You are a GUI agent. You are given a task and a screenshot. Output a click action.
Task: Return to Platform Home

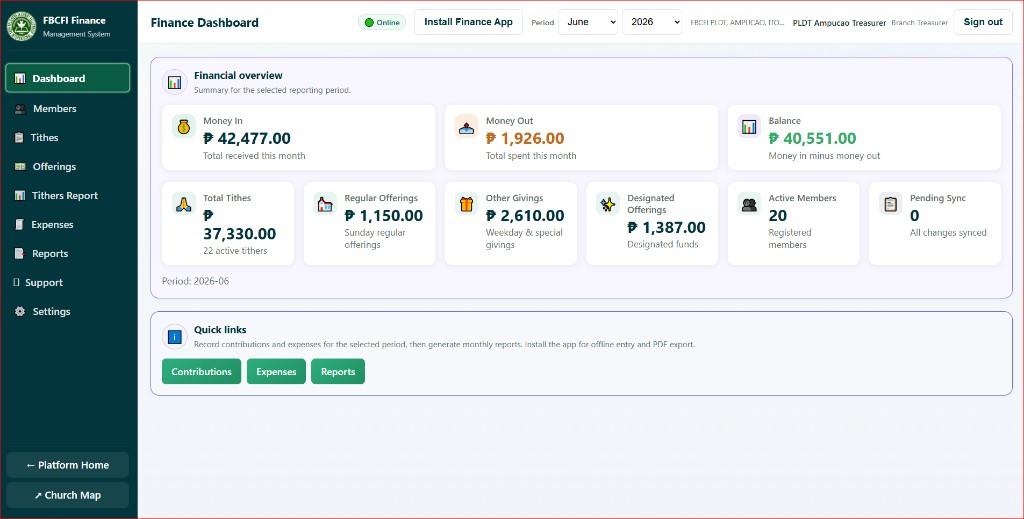[68, 465]
